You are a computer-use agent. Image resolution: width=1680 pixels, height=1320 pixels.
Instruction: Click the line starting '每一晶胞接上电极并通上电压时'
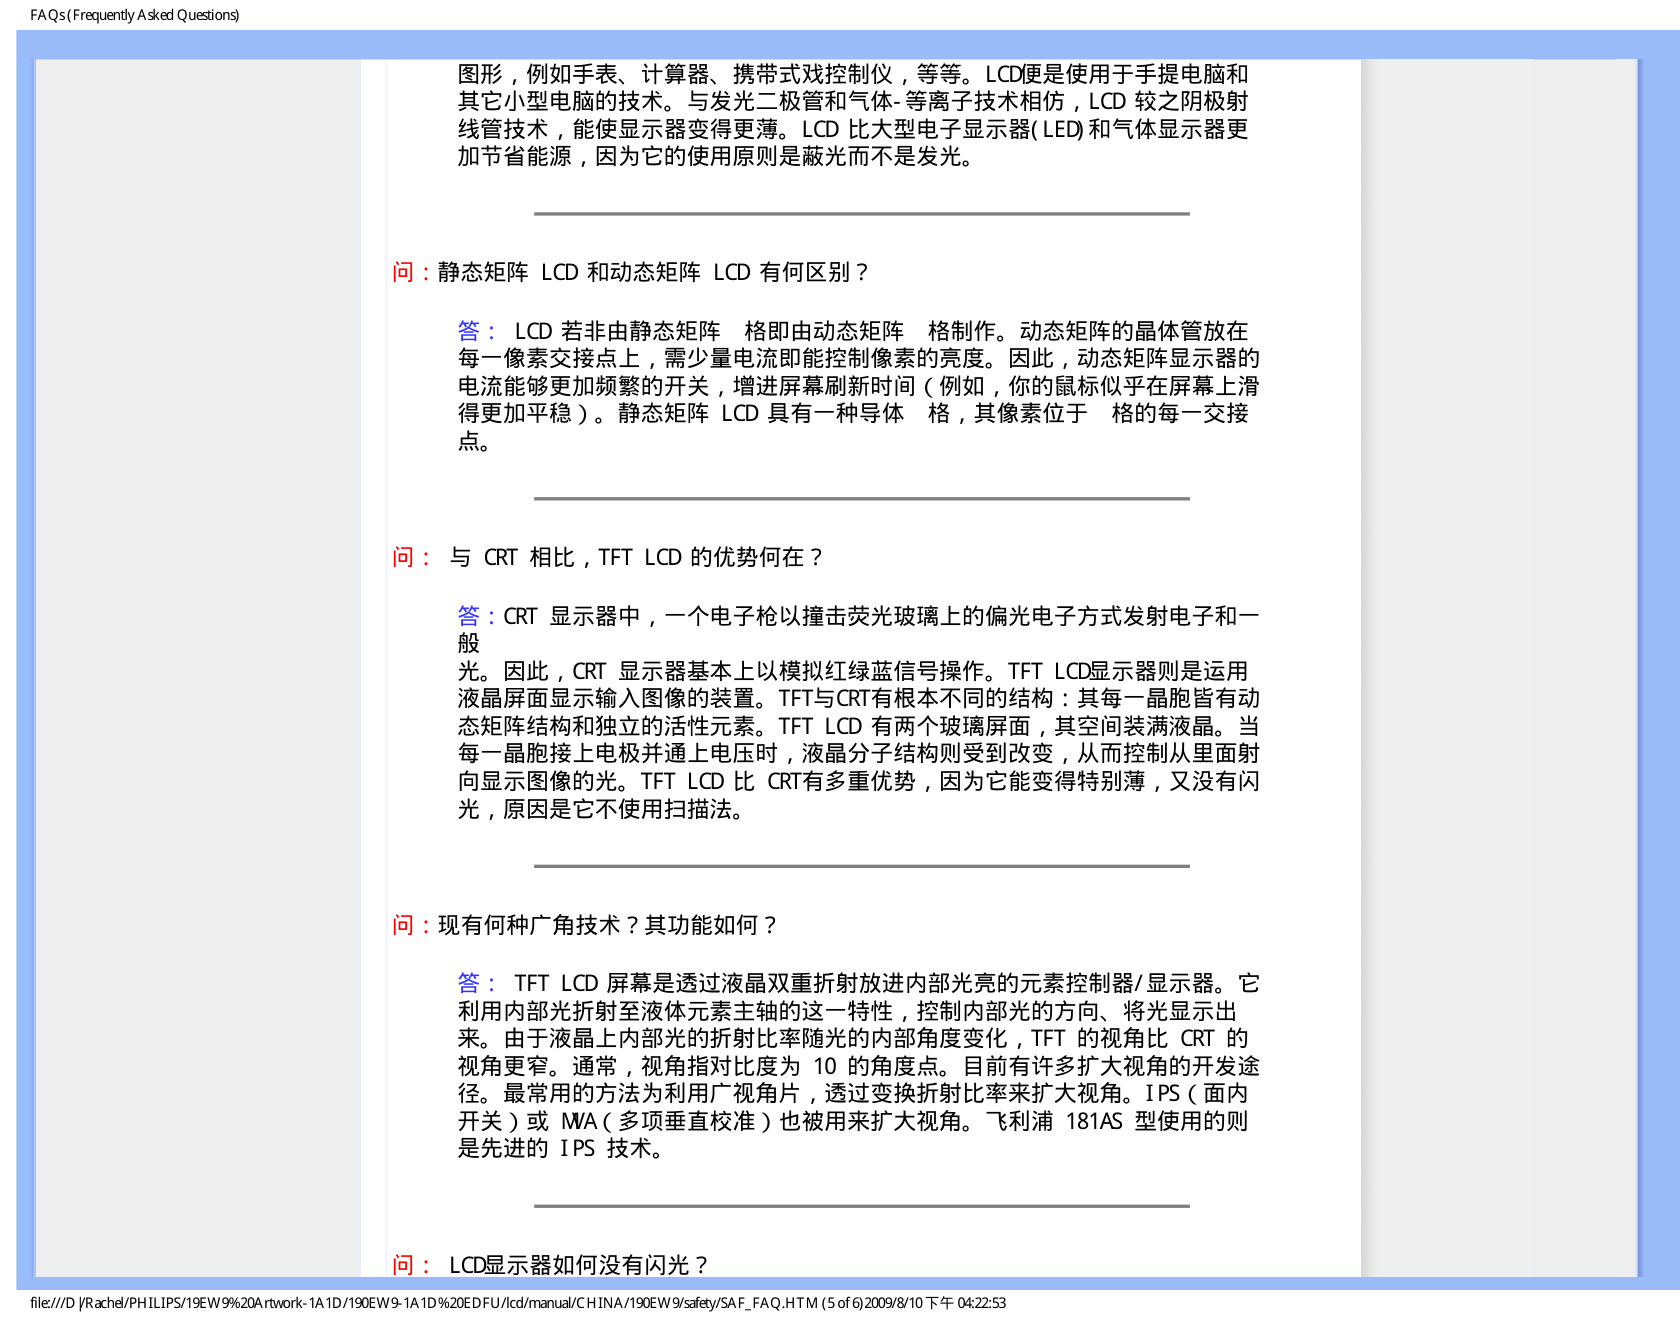[x=859, y=753]
